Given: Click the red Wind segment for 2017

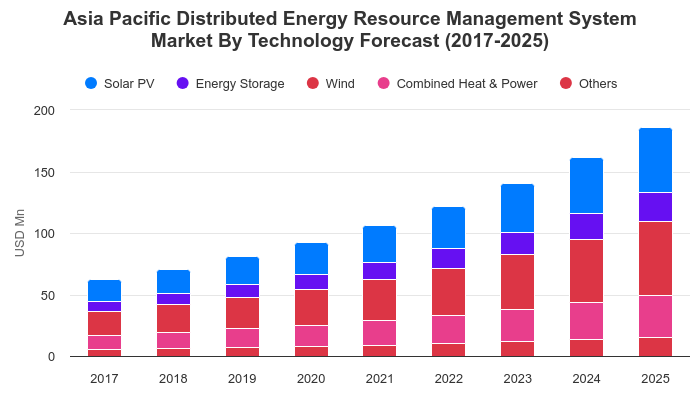Looking at the screenshot, I should click(104, 323).
